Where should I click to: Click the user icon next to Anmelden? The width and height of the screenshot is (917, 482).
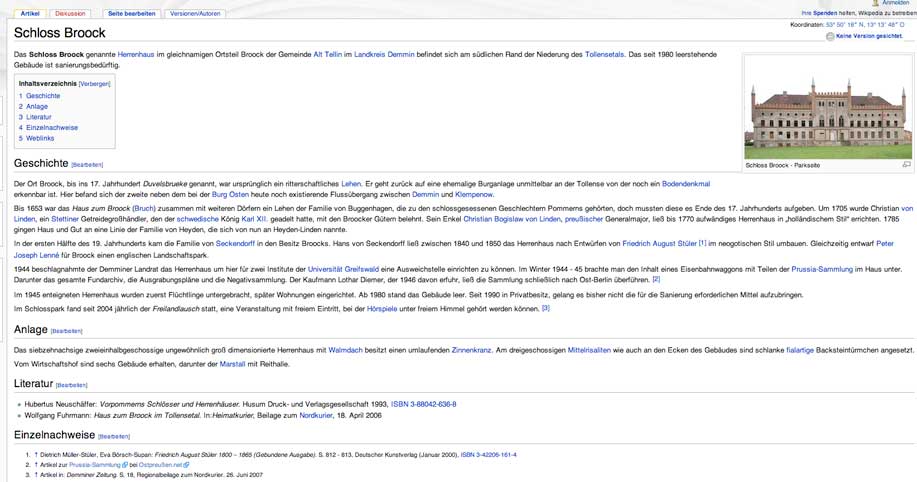(x=875, y=3)
